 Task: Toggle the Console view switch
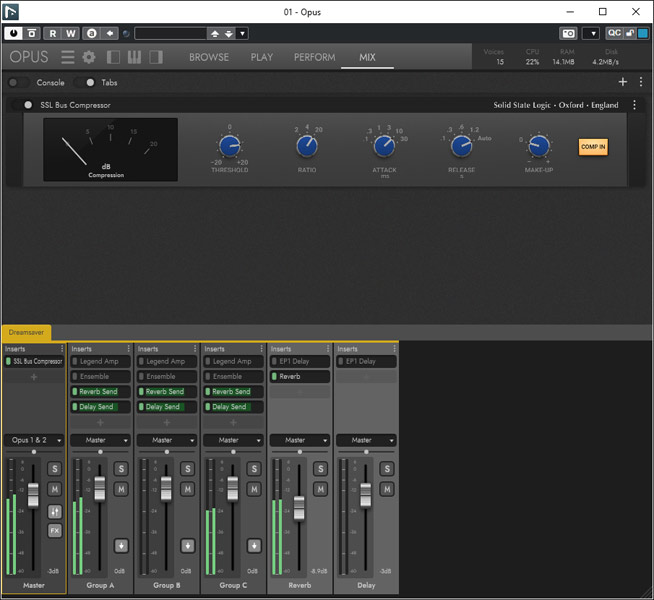pyautogui.click(x=18, y=83)
